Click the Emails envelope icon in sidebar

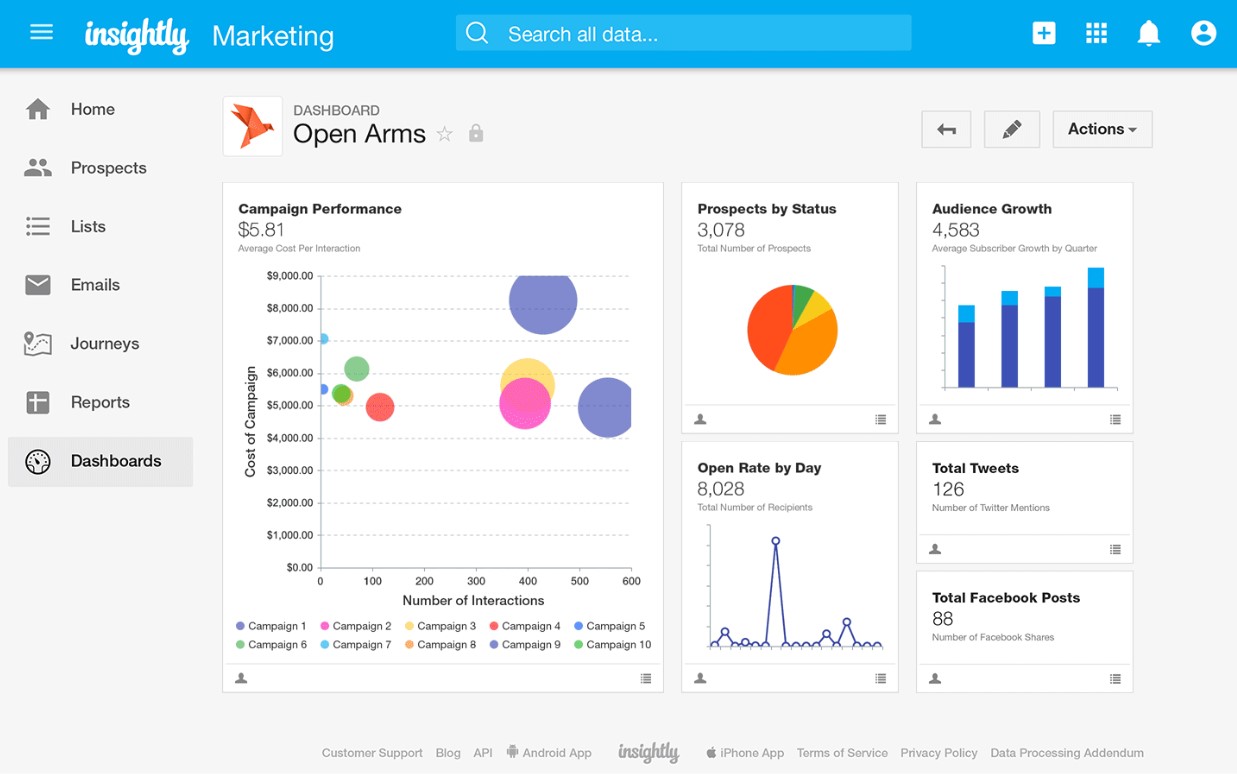tap(37, 284)
